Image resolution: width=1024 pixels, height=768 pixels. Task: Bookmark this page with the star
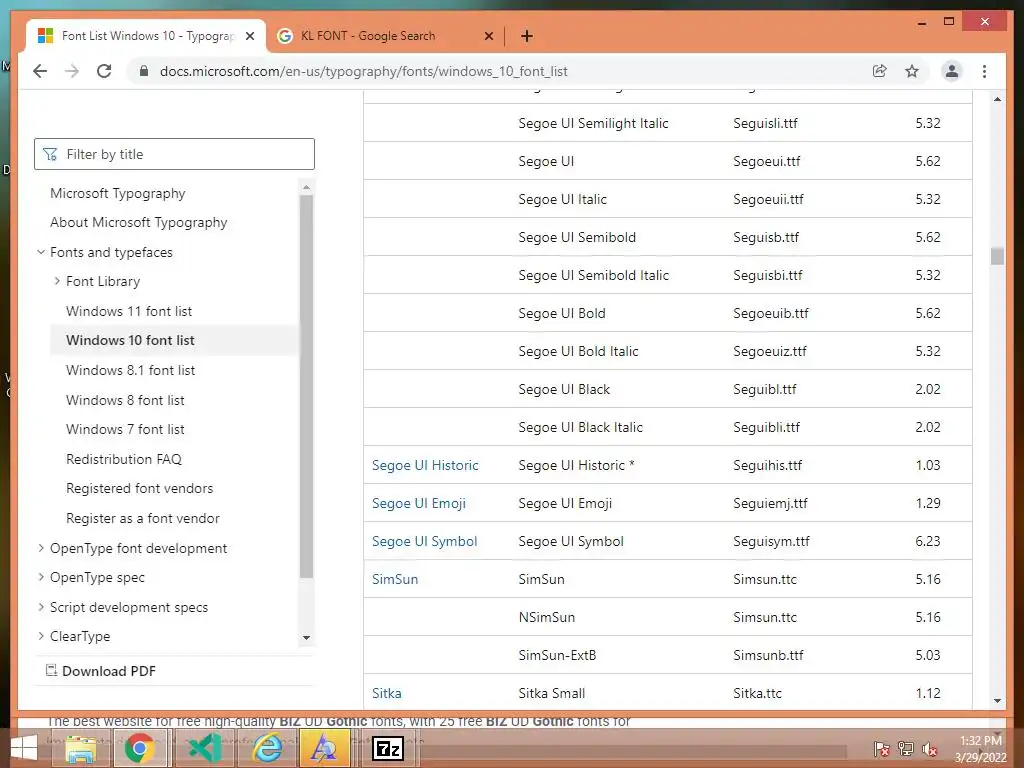point(912,71)
